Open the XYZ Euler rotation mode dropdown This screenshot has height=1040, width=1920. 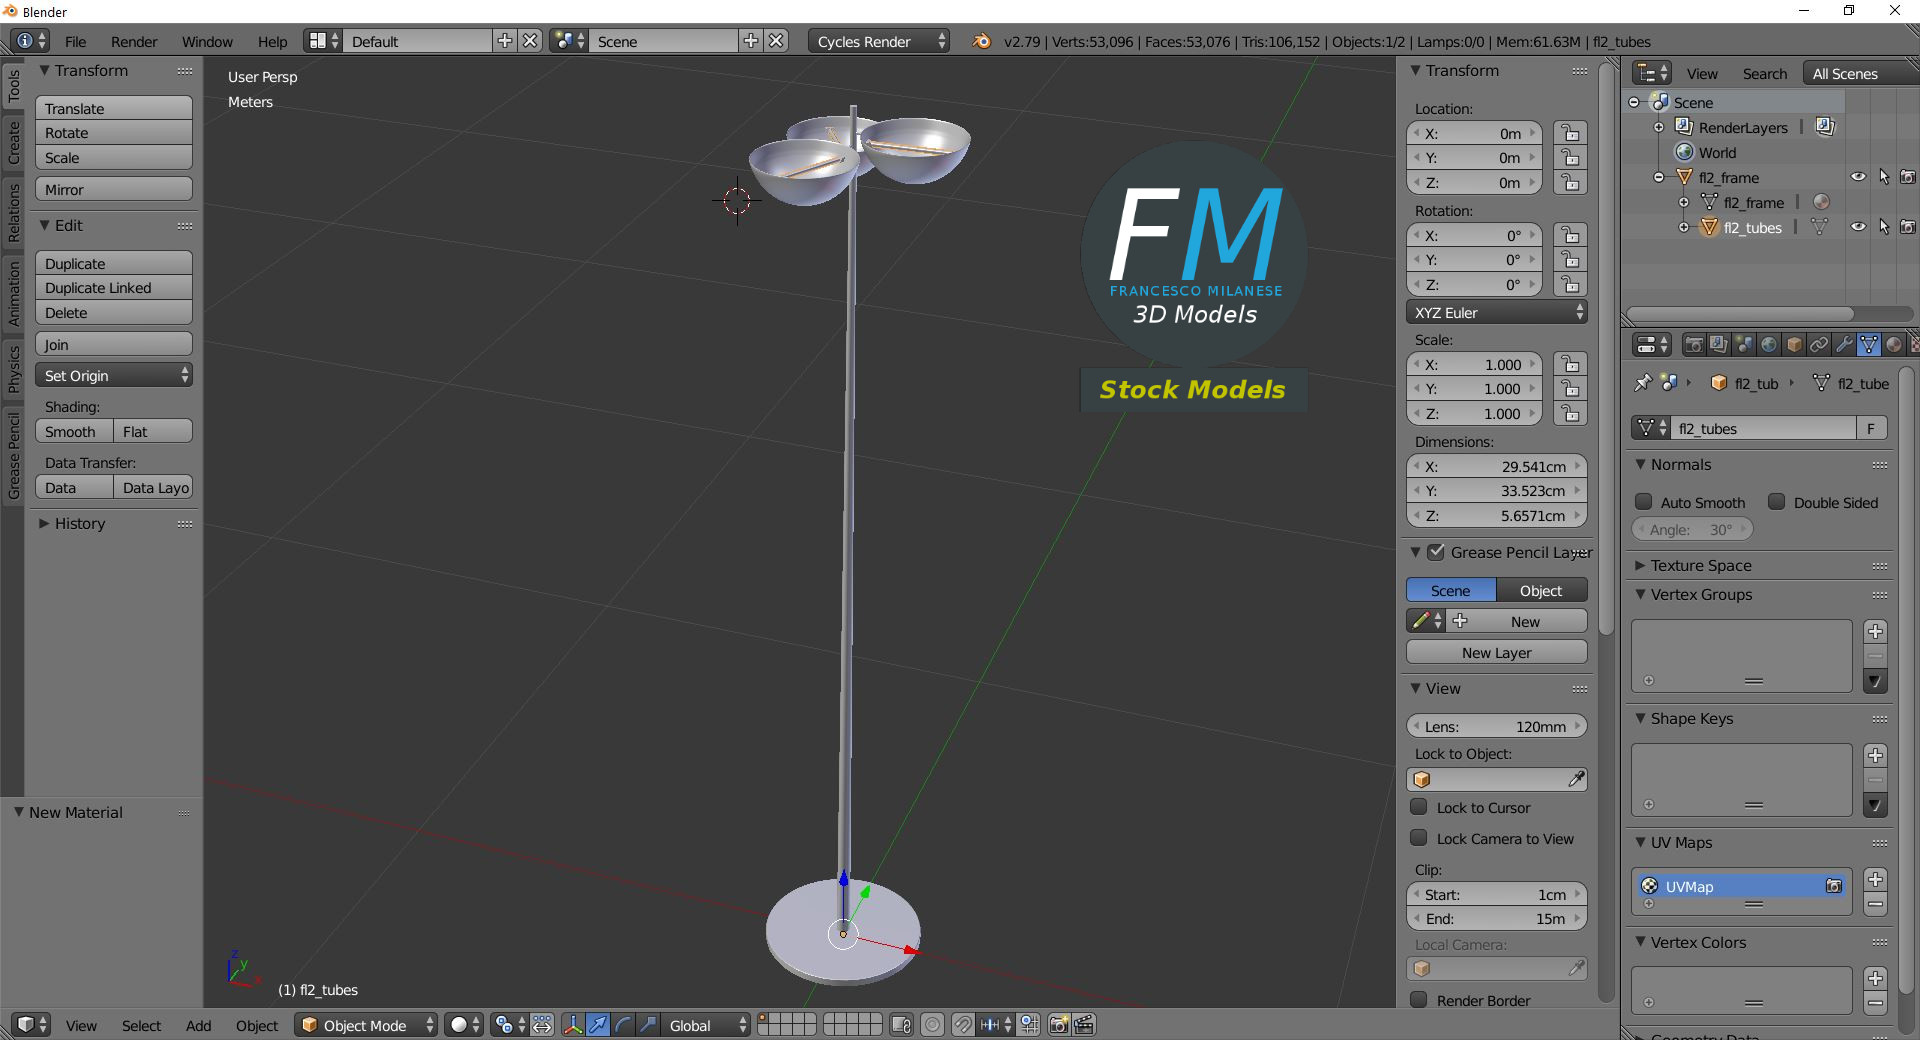pyautogui.click(x=1496, y=312)
